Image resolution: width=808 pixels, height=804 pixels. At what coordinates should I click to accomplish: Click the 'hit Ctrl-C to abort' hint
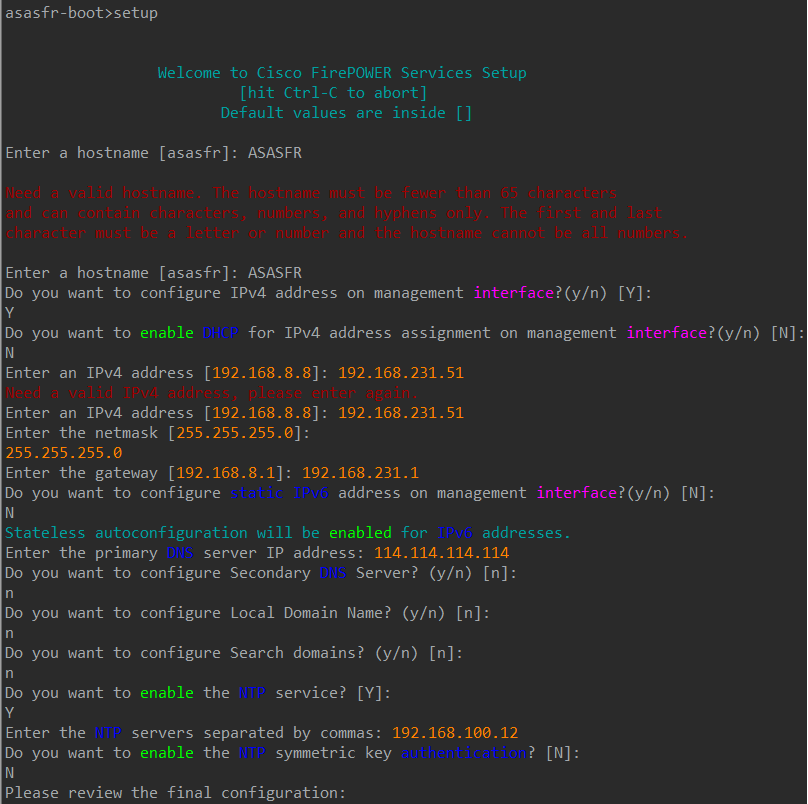point(341,93)
